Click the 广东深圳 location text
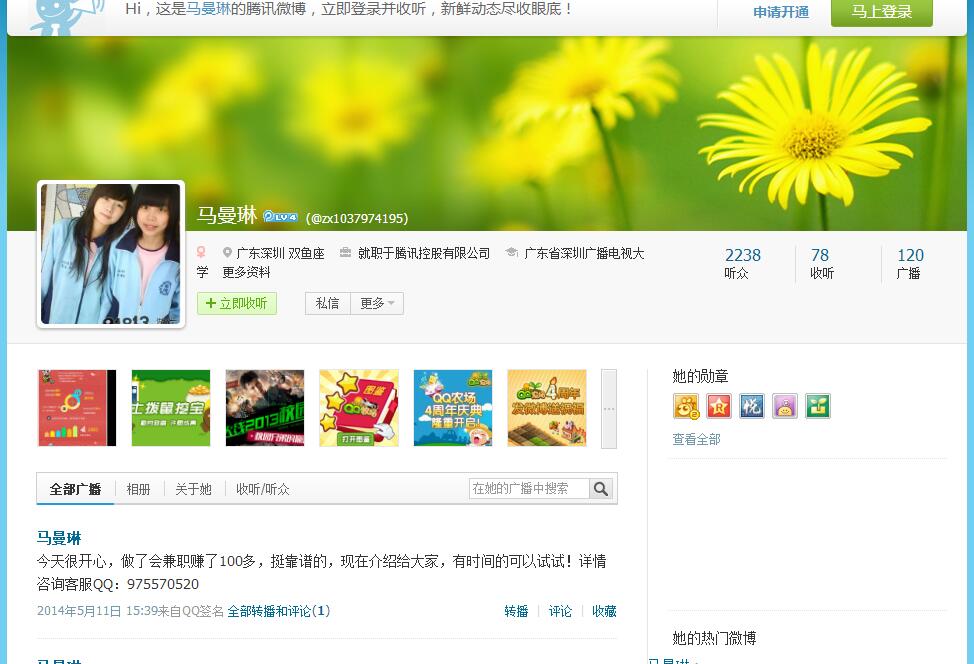This screenshot has height=664, width=974. click(260, 253)
